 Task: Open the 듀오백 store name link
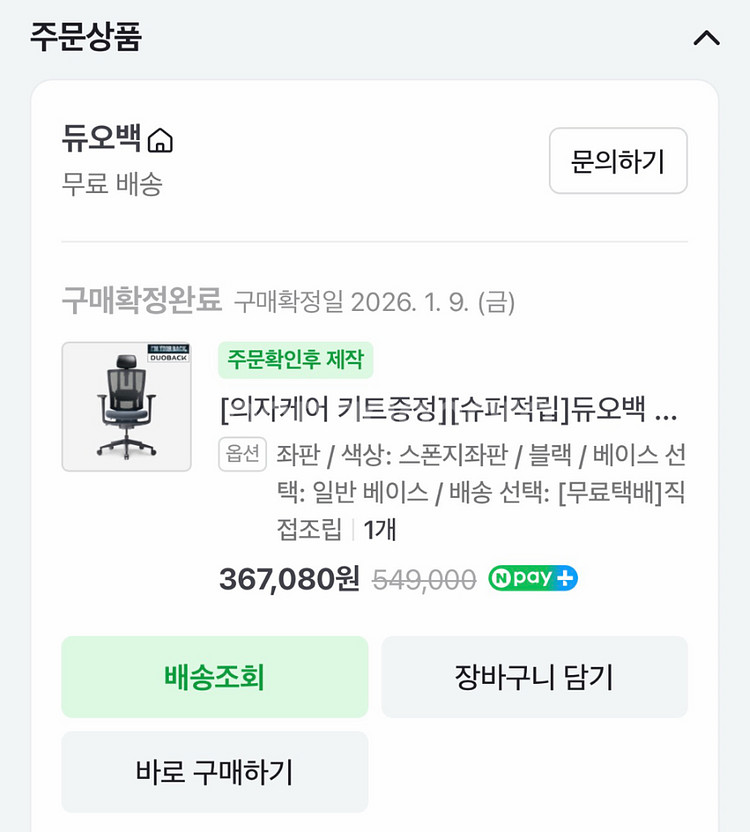click(x=101, y=139)
